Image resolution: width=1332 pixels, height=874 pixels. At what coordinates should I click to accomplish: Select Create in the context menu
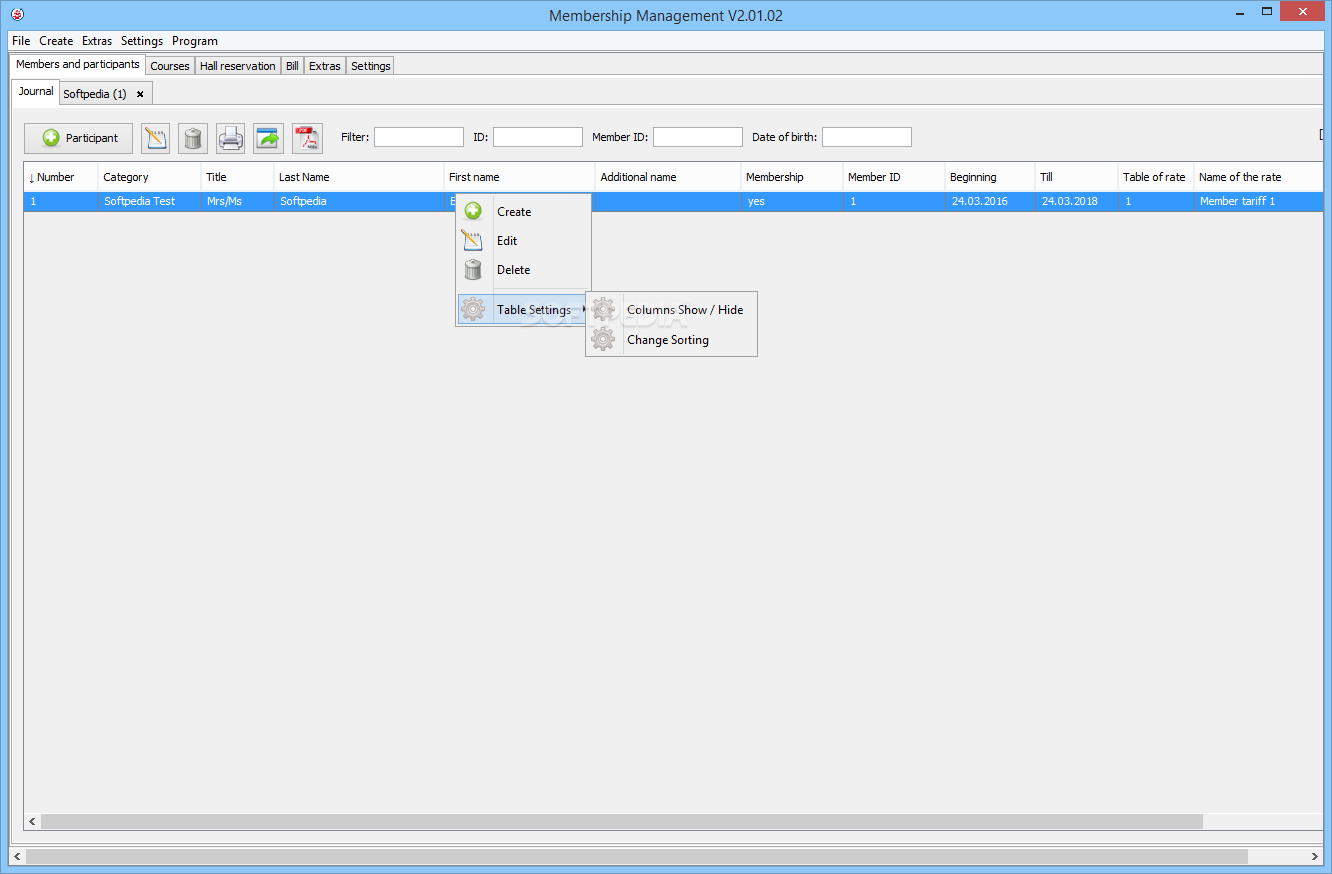(524, 212)
